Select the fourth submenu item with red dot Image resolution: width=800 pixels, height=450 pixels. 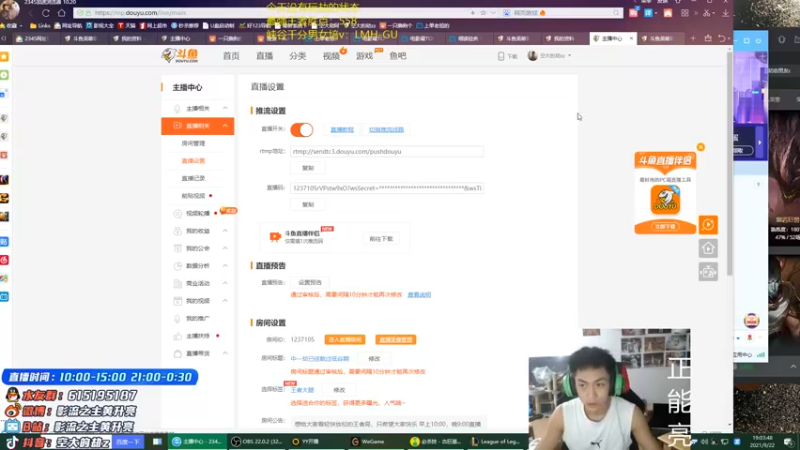click(193, 195)
